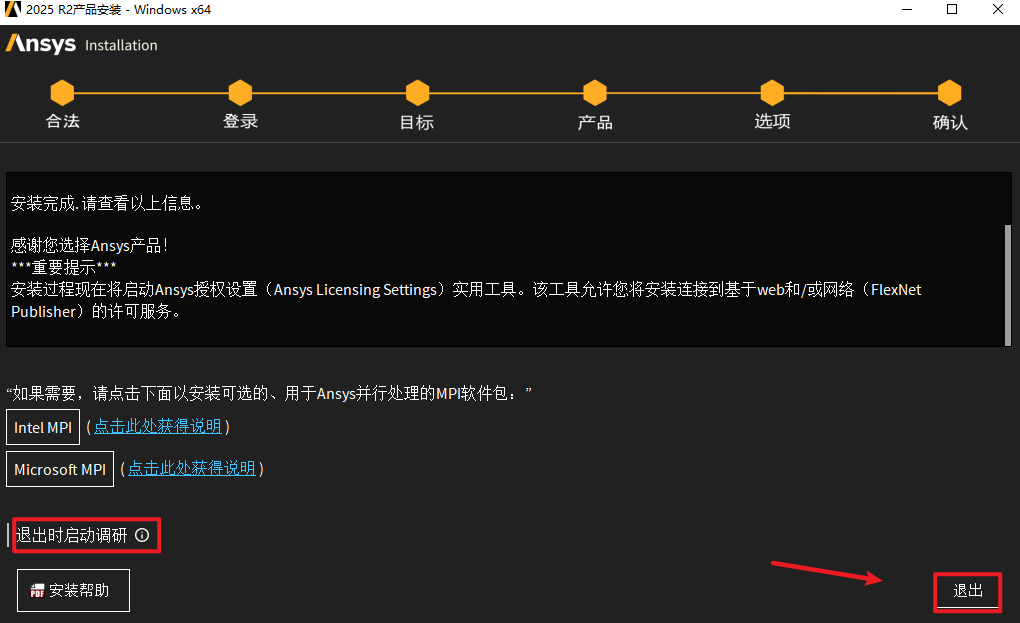This screenshot has height=623, width=1020.
Task: Click the 登录 step hexagon icon
Action: [240, 93]
